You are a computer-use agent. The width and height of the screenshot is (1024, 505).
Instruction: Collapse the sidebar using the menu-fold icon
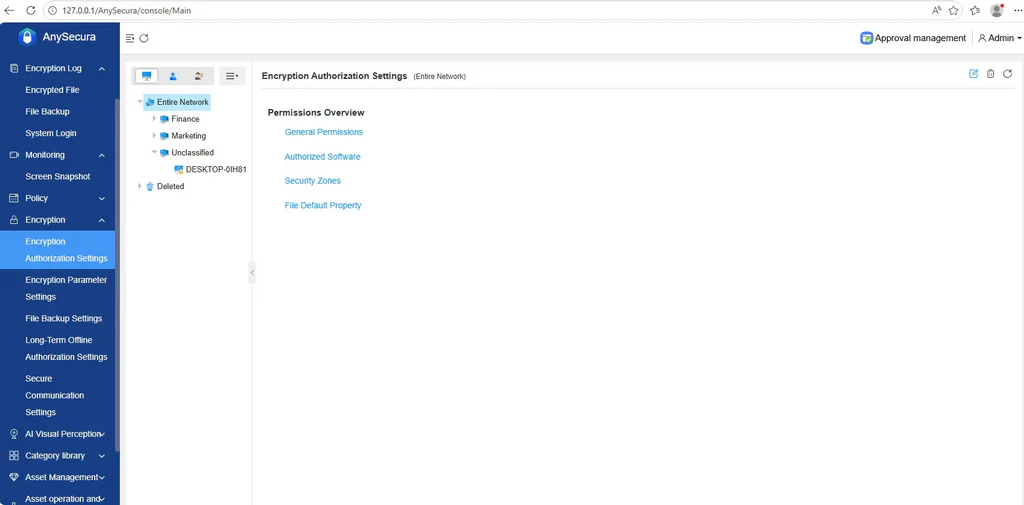[130, 39]
